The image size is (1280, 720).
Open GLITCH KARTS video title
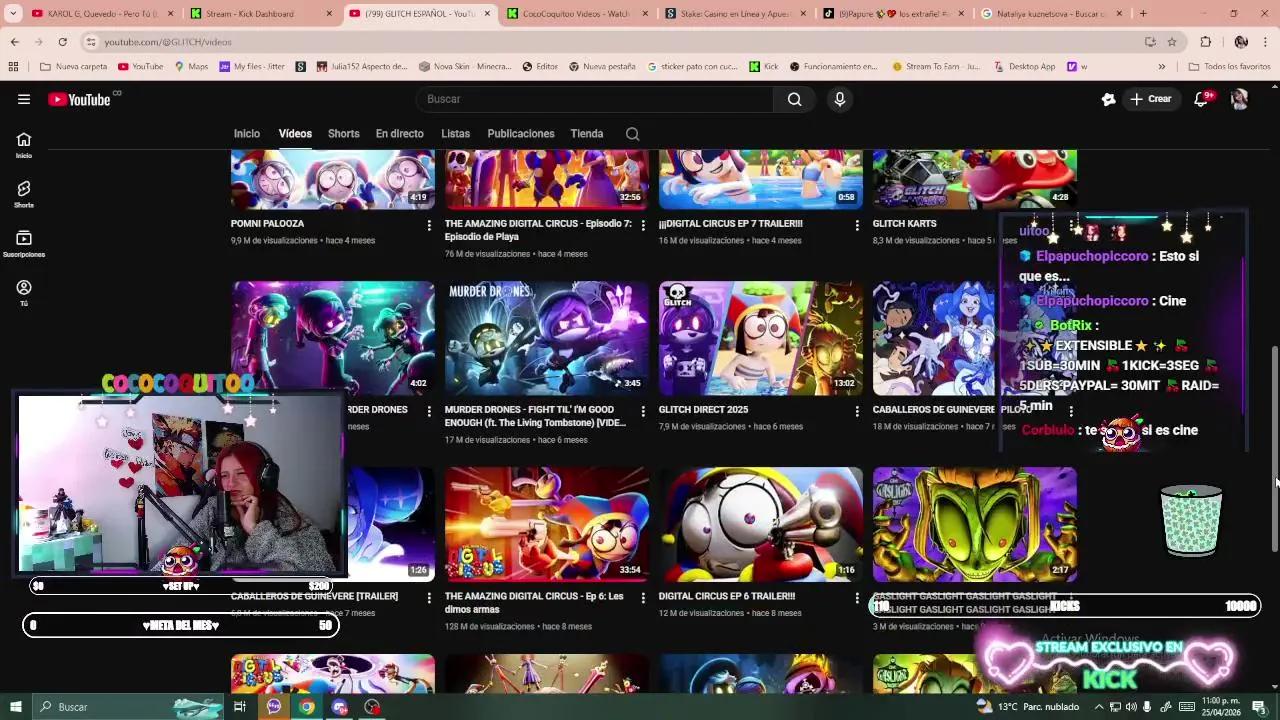tap(903, 224)
